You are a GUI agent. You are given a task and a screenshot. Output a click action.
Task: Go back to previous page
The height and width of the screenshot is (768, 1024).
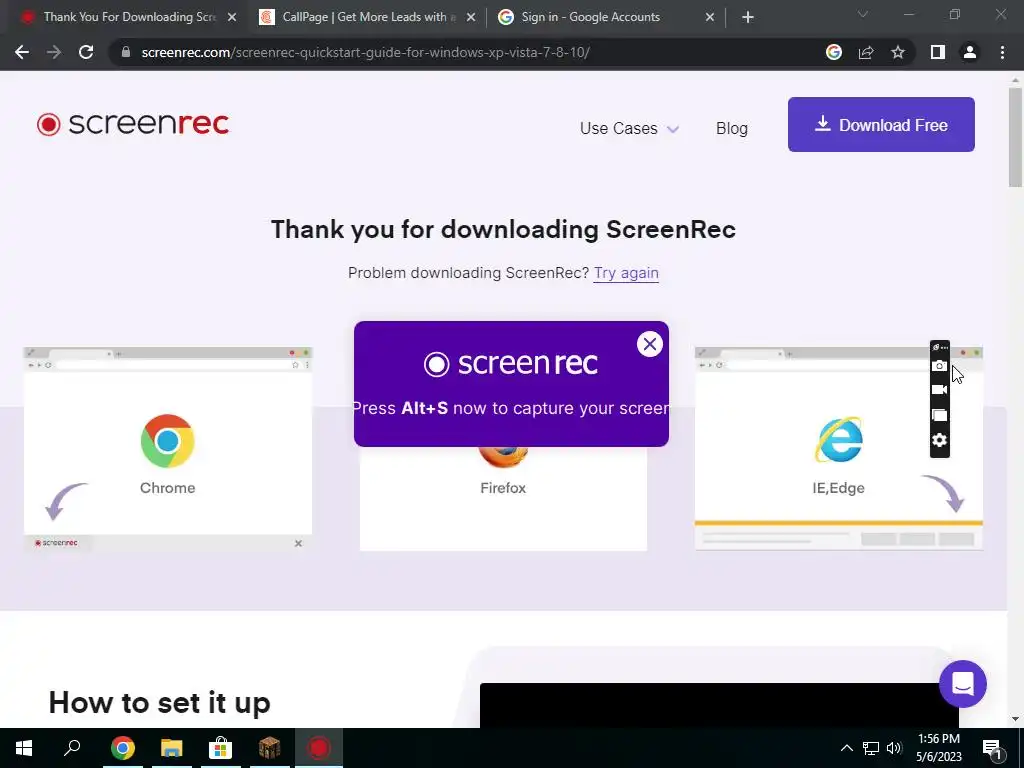22,52
